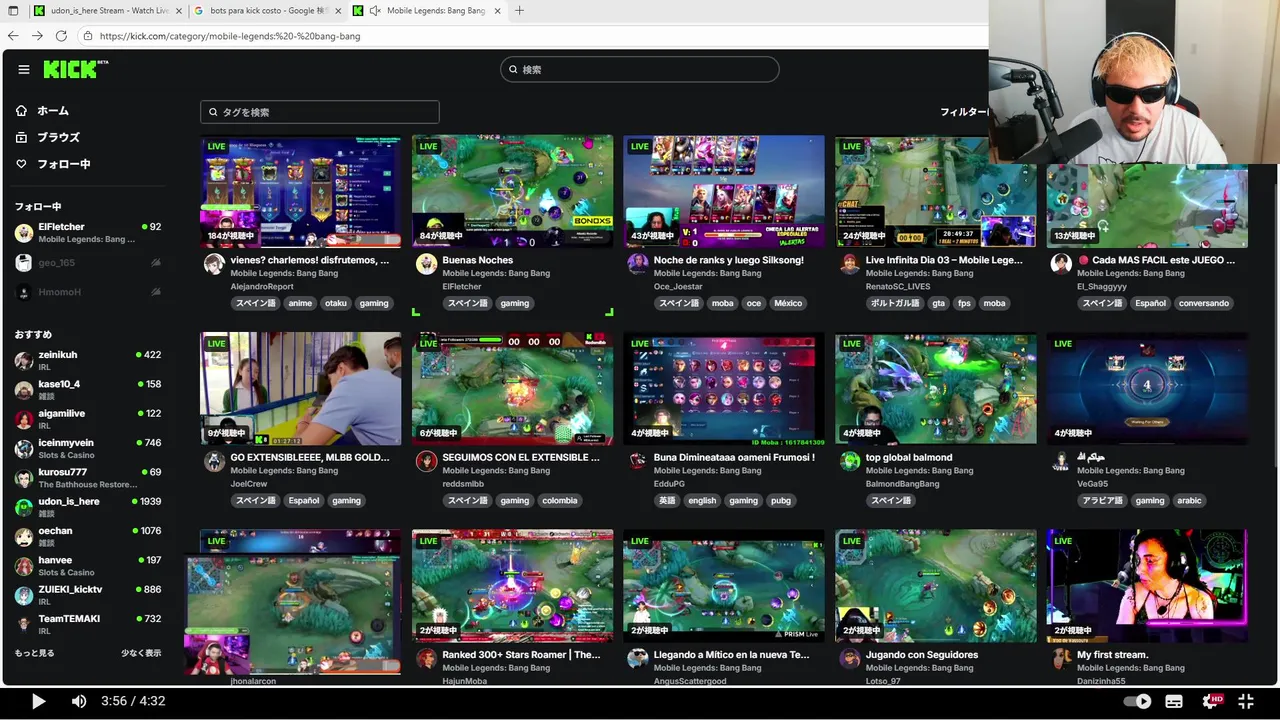Open the El_Shaggyyy channel avatar

(x=1061, y=264)
